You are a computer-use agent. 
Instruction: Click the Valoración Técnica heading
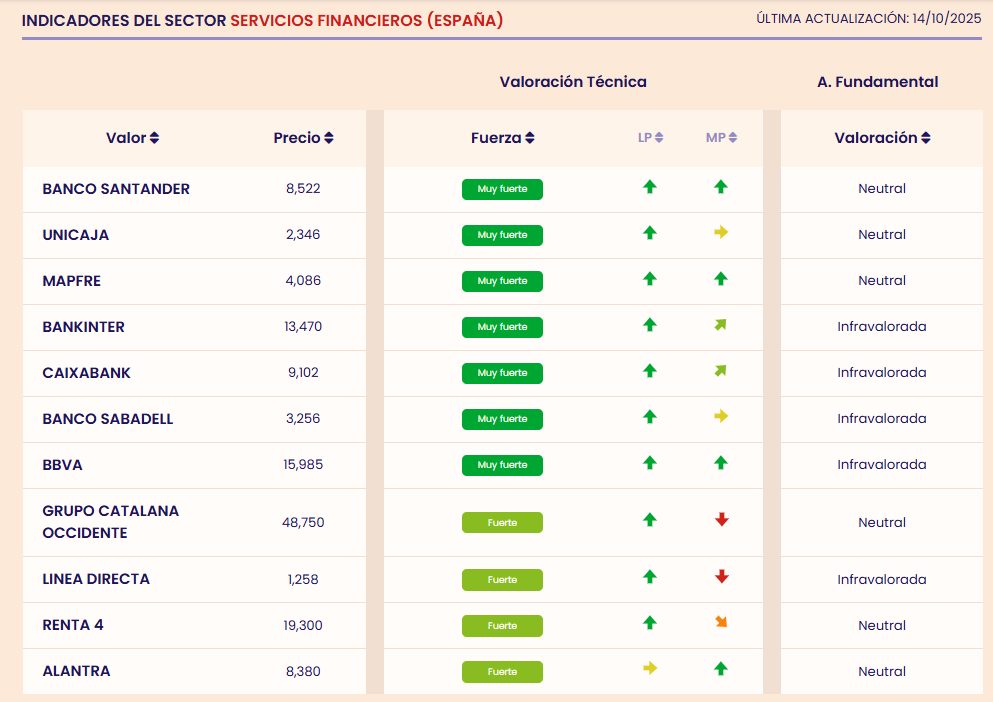pyautogui.click(x=573, y=82)
